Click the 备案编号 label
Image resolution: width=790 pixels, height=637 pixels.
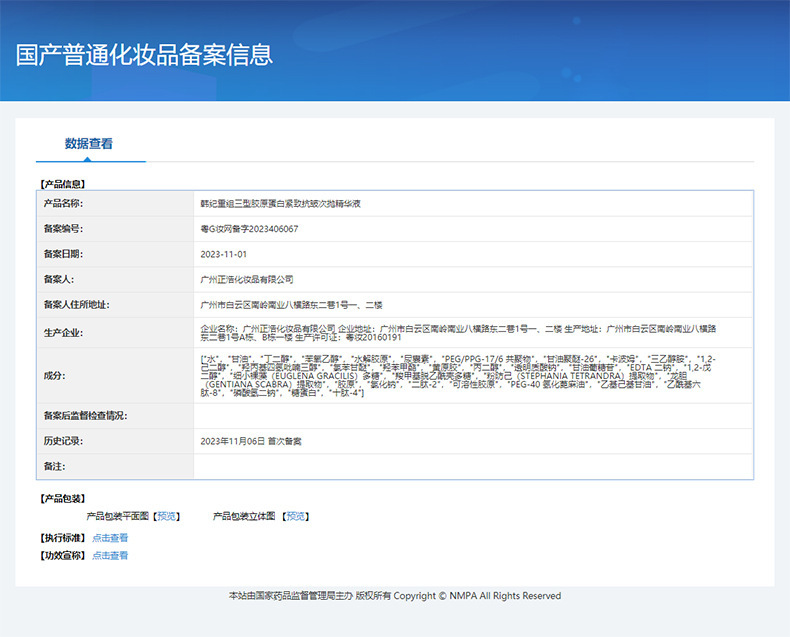[63, 229]
